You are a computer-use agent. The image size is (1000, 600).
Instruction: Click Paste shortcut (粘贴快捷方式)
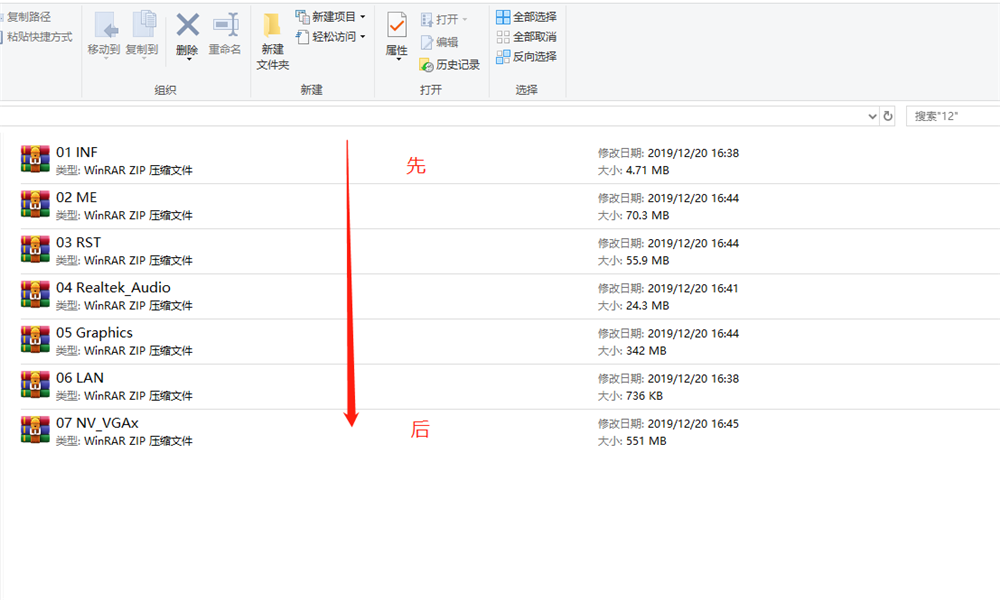tap(38, 37)
